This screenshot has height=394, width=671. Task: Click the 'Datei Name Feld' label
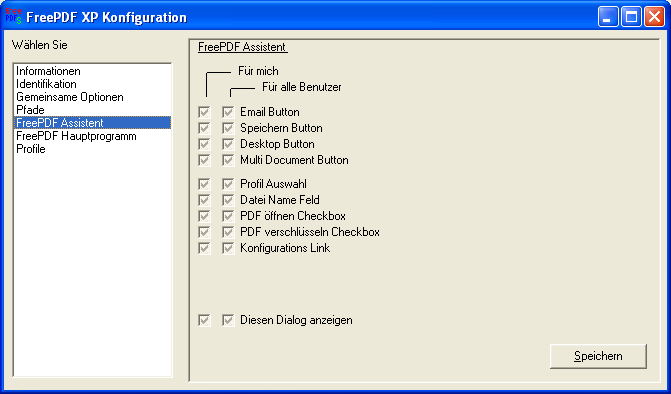pyautogui.click(x=280, y=200)
